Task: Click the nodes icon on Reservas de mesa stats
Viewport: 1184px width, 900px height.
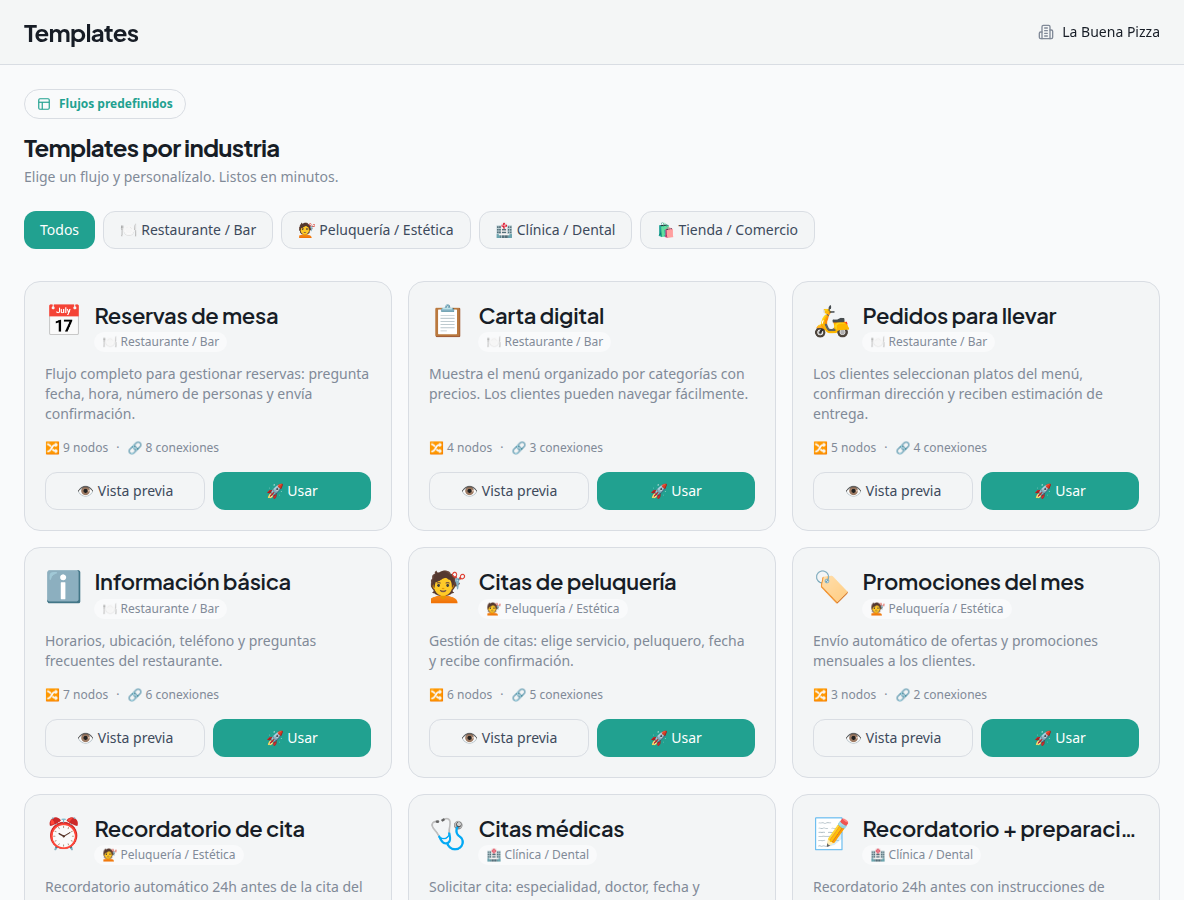Action: [51, 447]
